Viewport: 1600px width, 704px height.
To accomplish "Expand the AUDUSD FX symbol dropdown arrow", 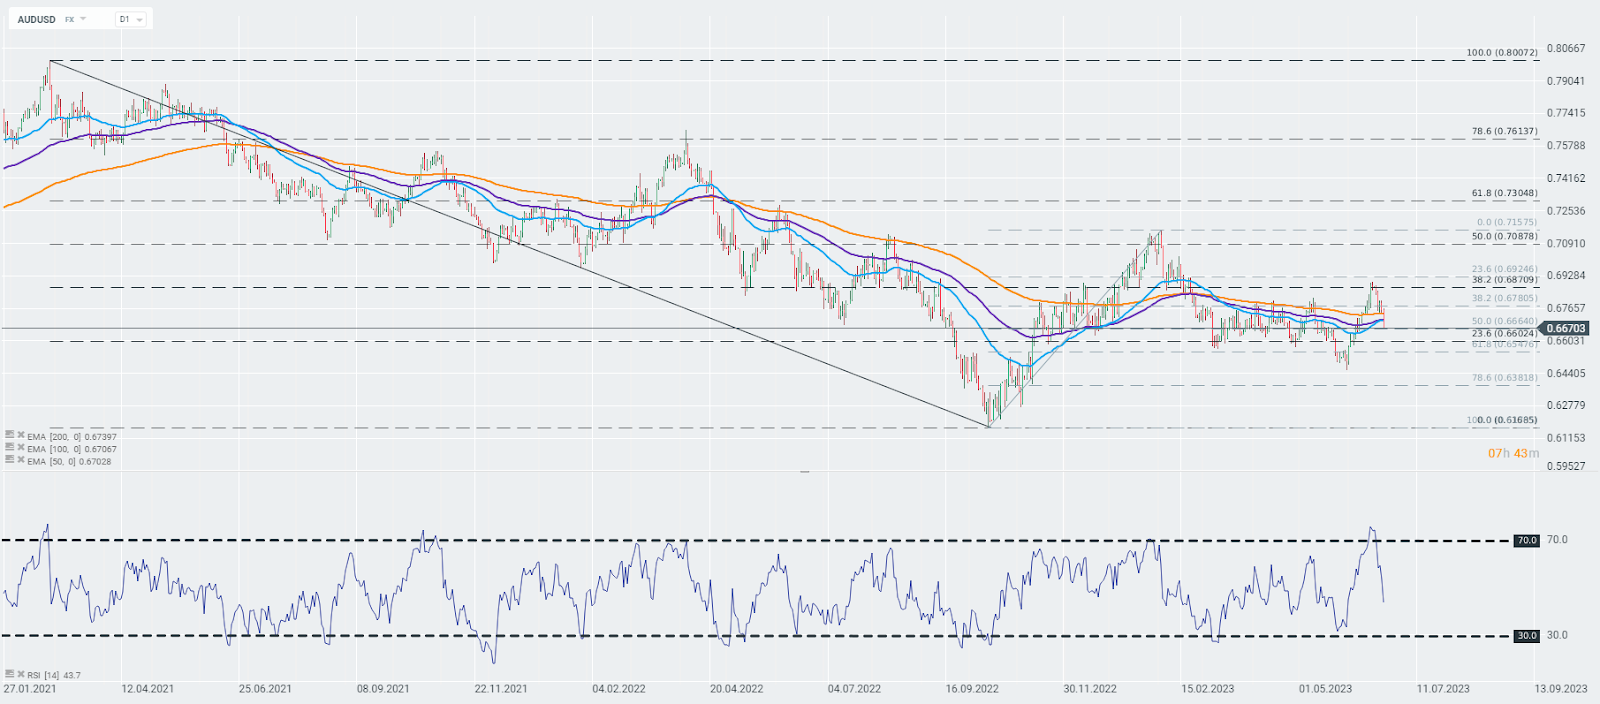I will pos(83,19).
